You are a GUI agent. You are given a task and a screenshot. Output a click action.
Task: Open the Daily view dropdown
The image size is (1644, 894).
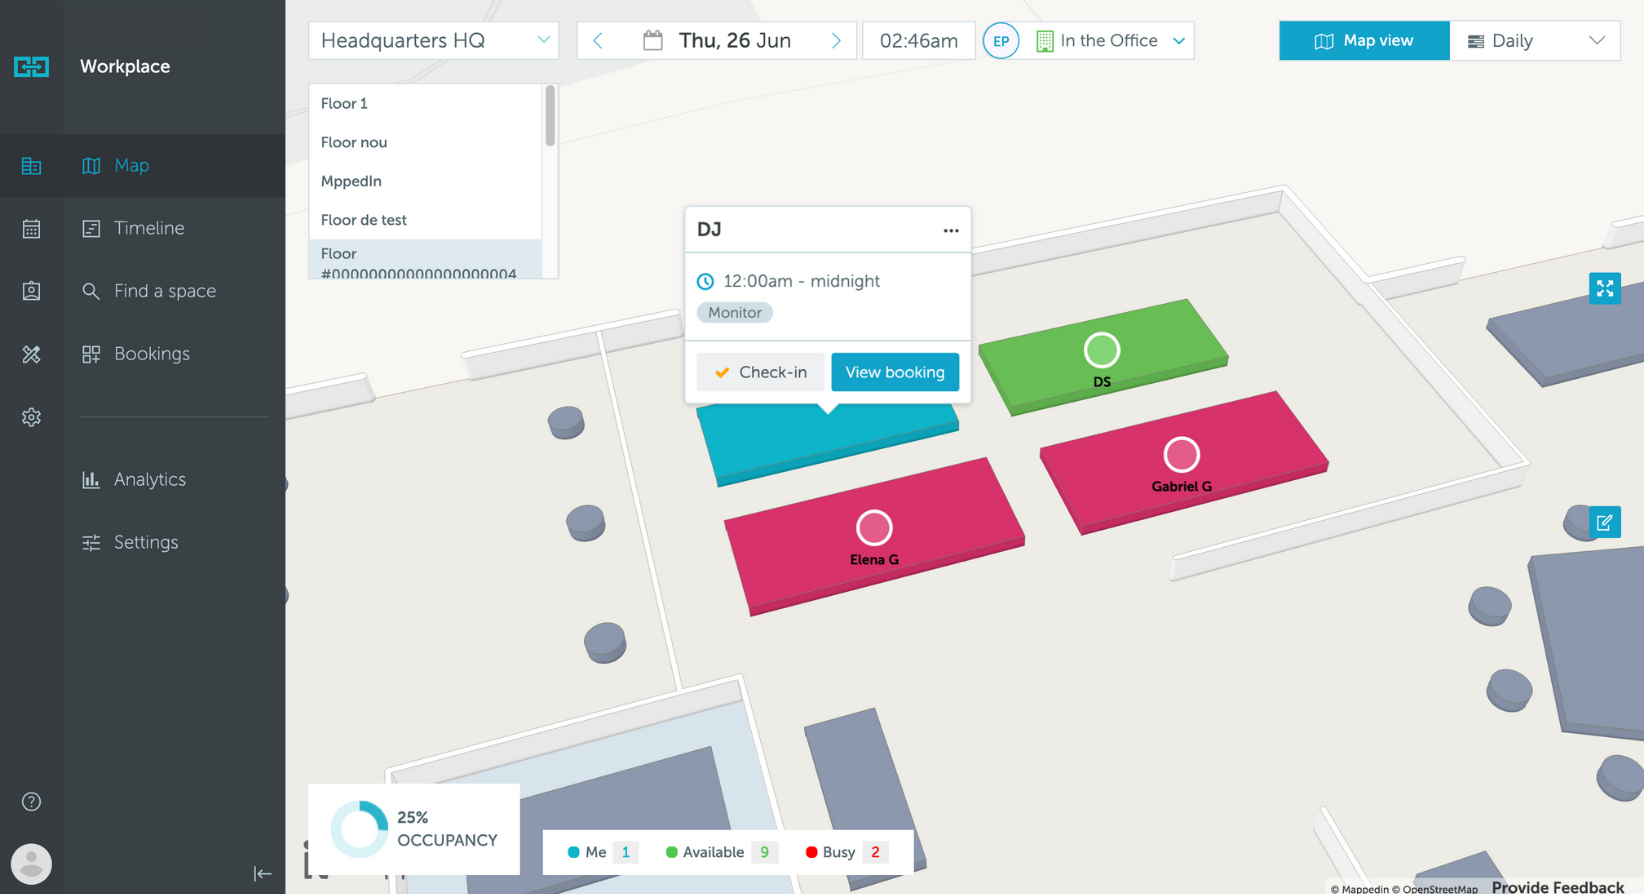coord(1534,41)
